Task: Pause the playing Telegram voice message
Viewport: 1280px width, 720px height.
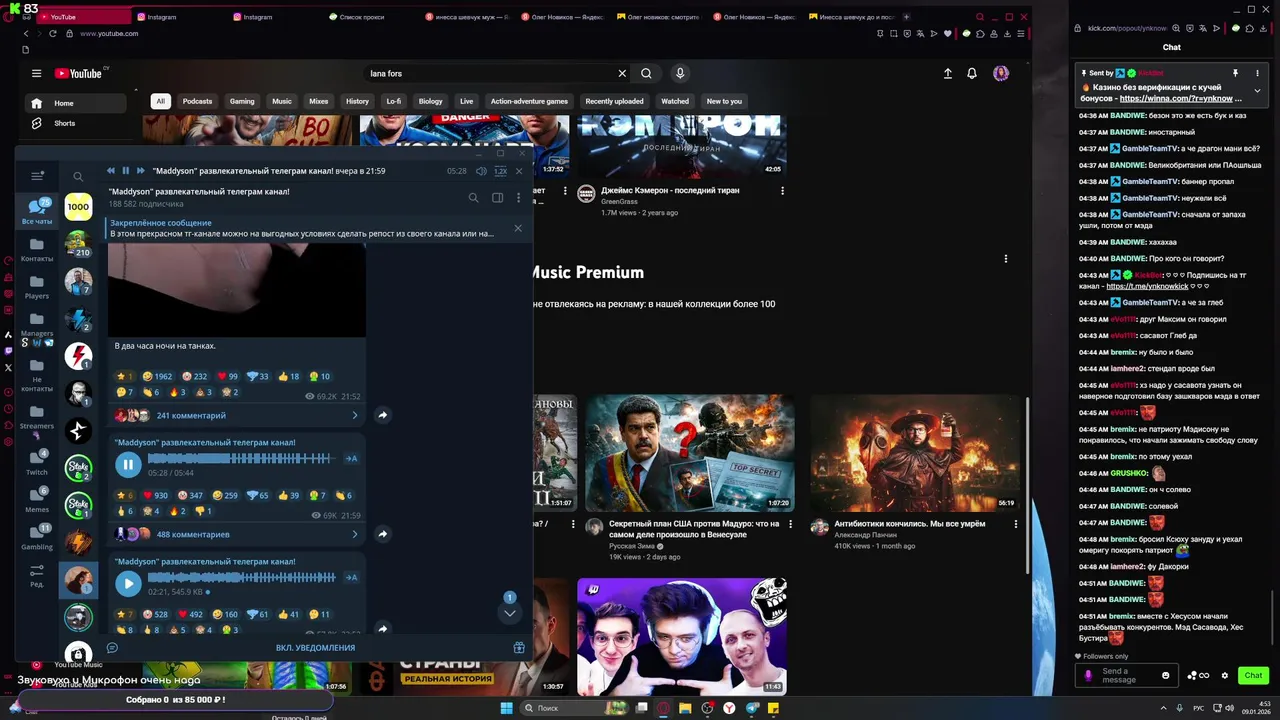Action: click(128, 464)
